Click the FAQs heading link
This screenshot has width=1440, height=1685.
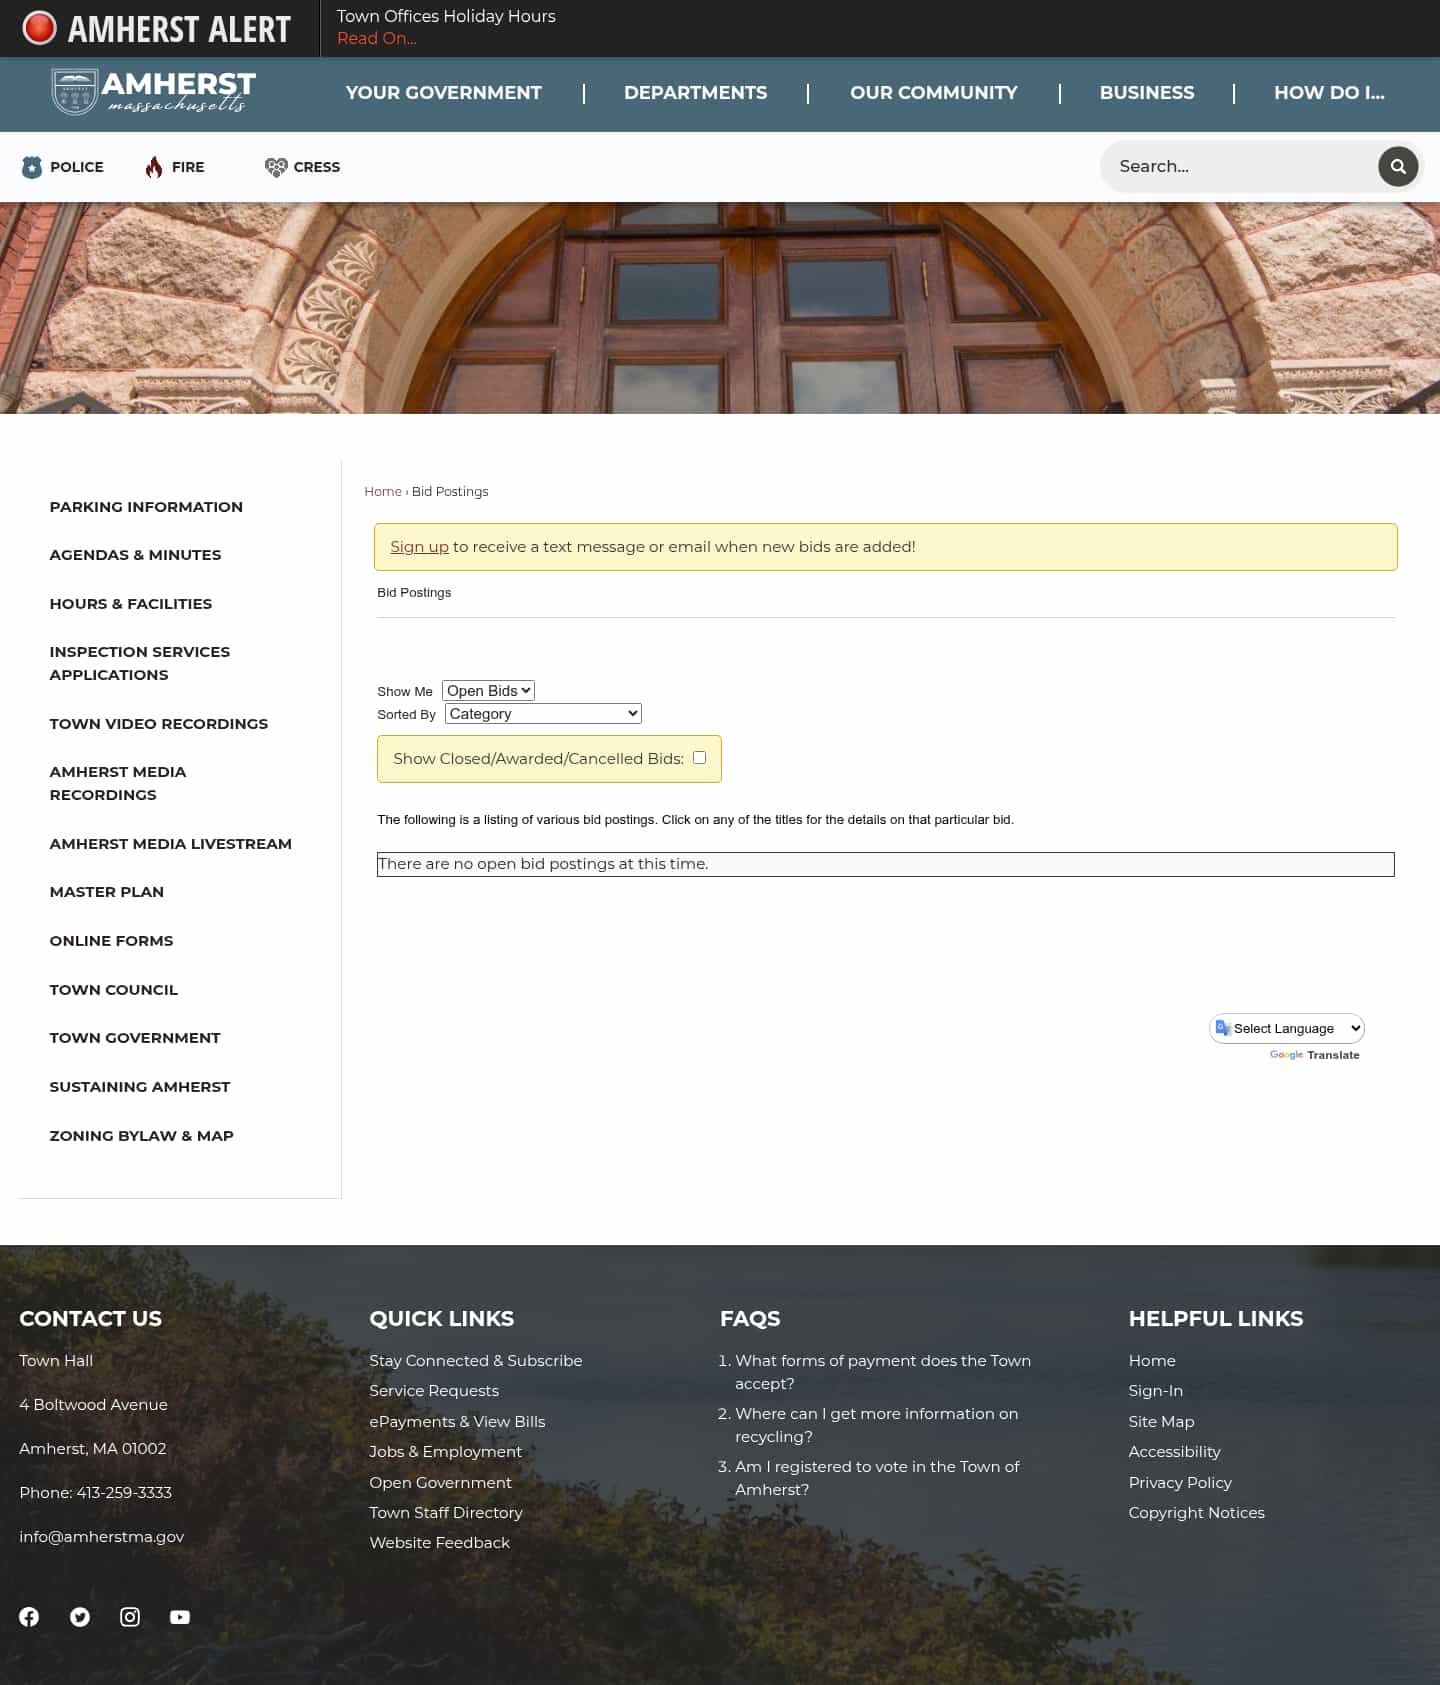[750, 1318]
